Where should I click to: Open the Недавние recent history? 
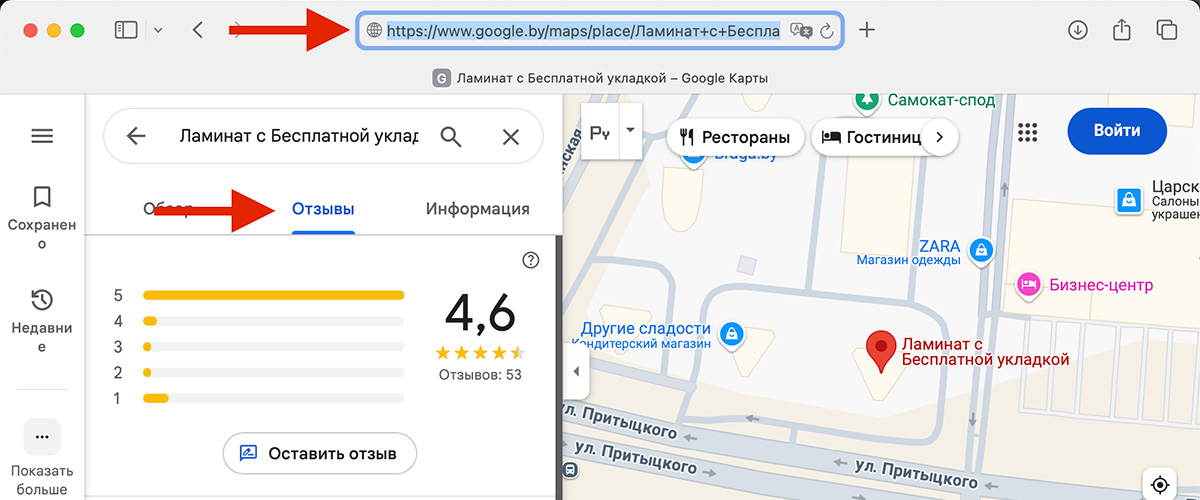(x=42, y=320)
